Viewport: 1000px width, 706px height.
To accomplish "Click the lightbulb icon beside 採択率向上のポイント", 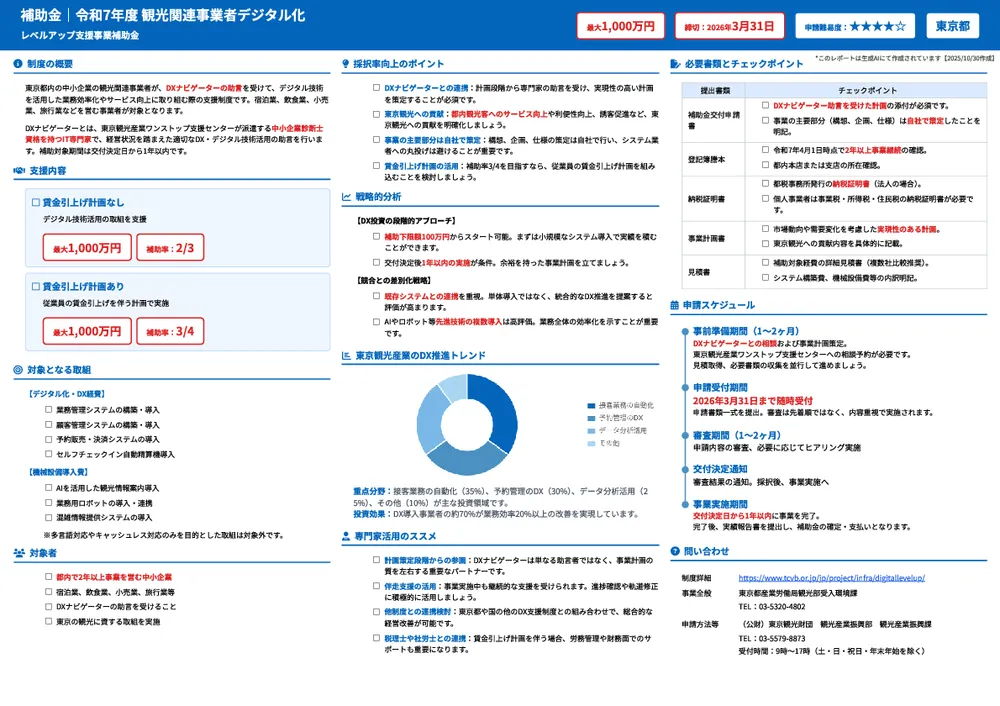I will 346,64.
